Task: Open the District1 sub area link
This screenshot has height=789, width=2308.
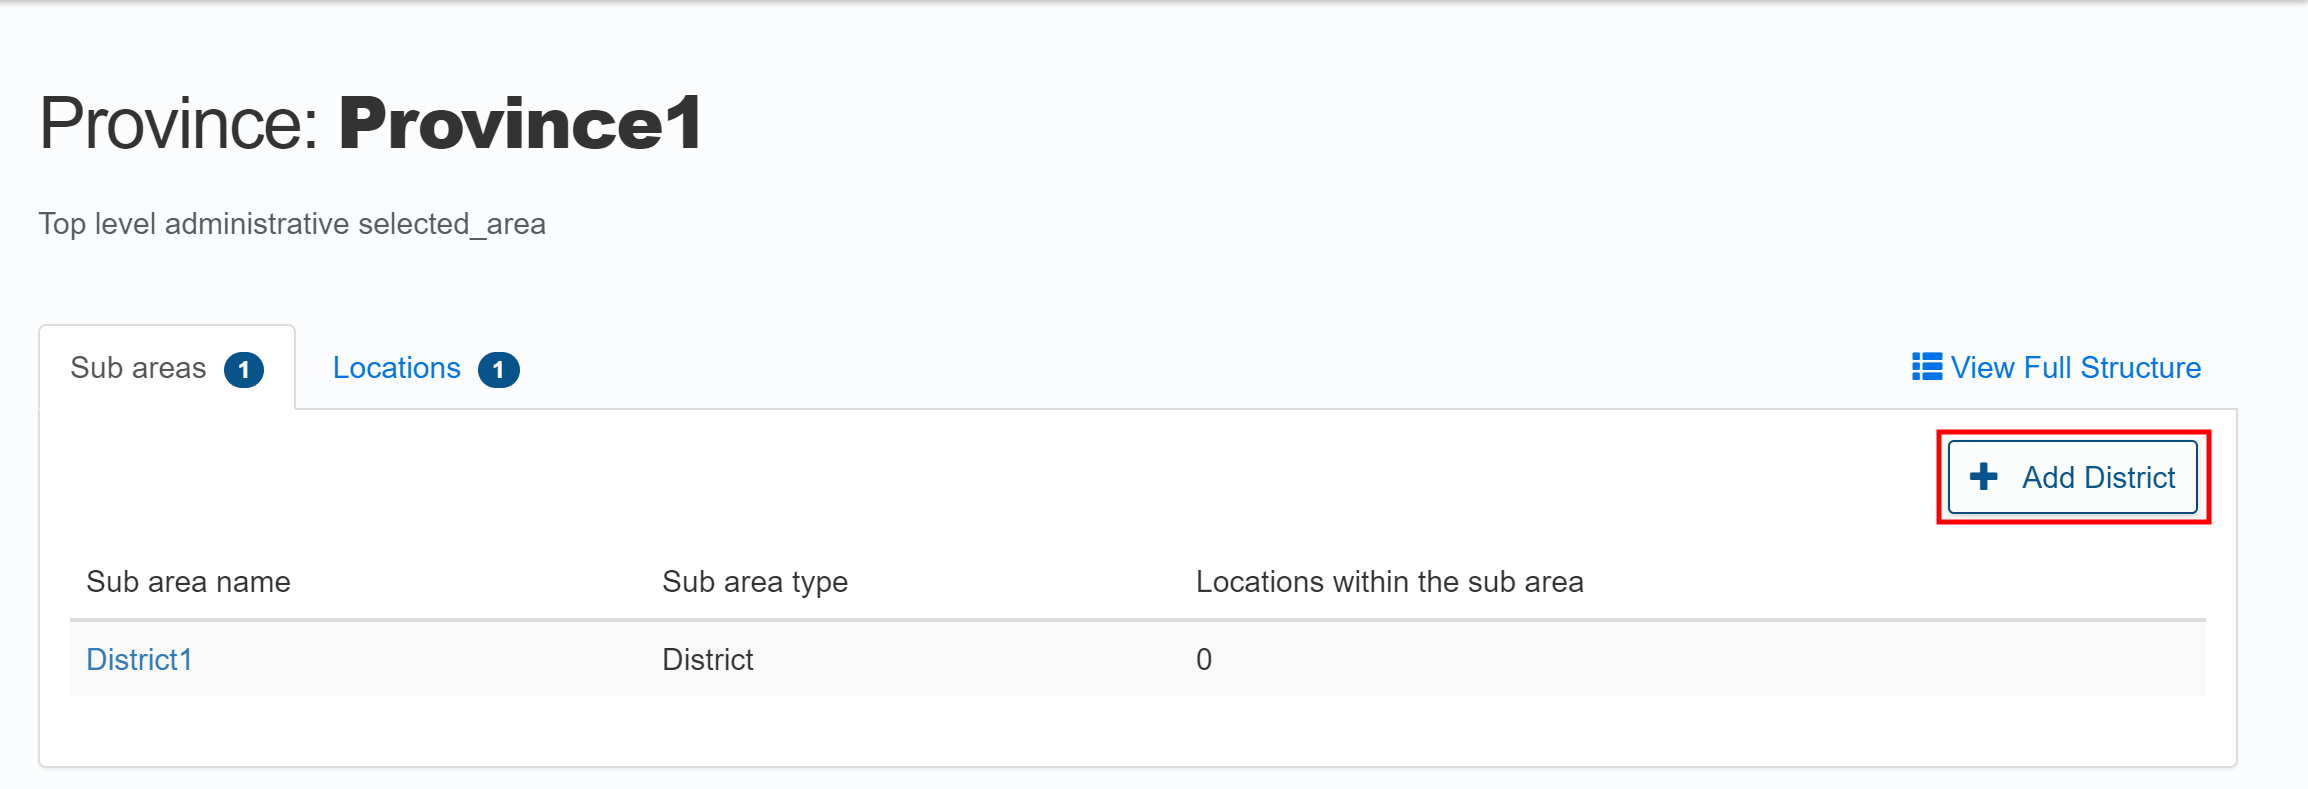Action: (x=139, y=659)
